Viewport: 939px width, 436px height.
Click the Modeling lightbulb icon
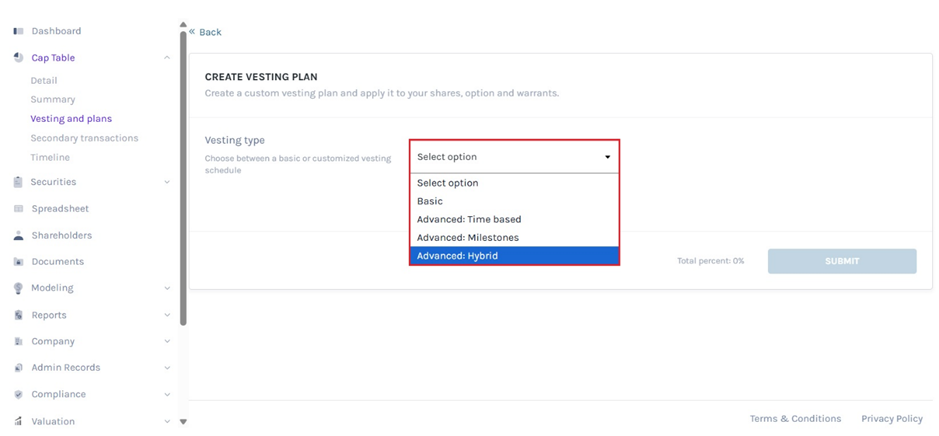[x=18, y=288]
